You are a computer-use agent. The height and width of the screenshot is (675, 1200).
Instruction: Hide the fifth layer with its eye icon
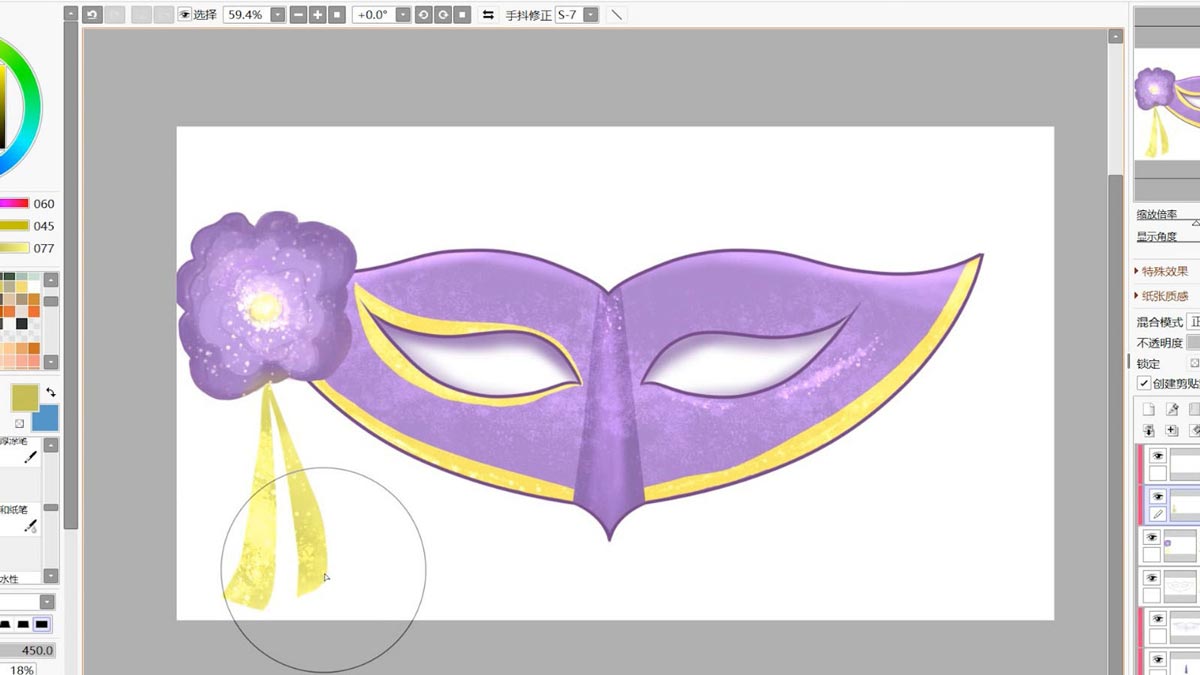coord(1158,619)
